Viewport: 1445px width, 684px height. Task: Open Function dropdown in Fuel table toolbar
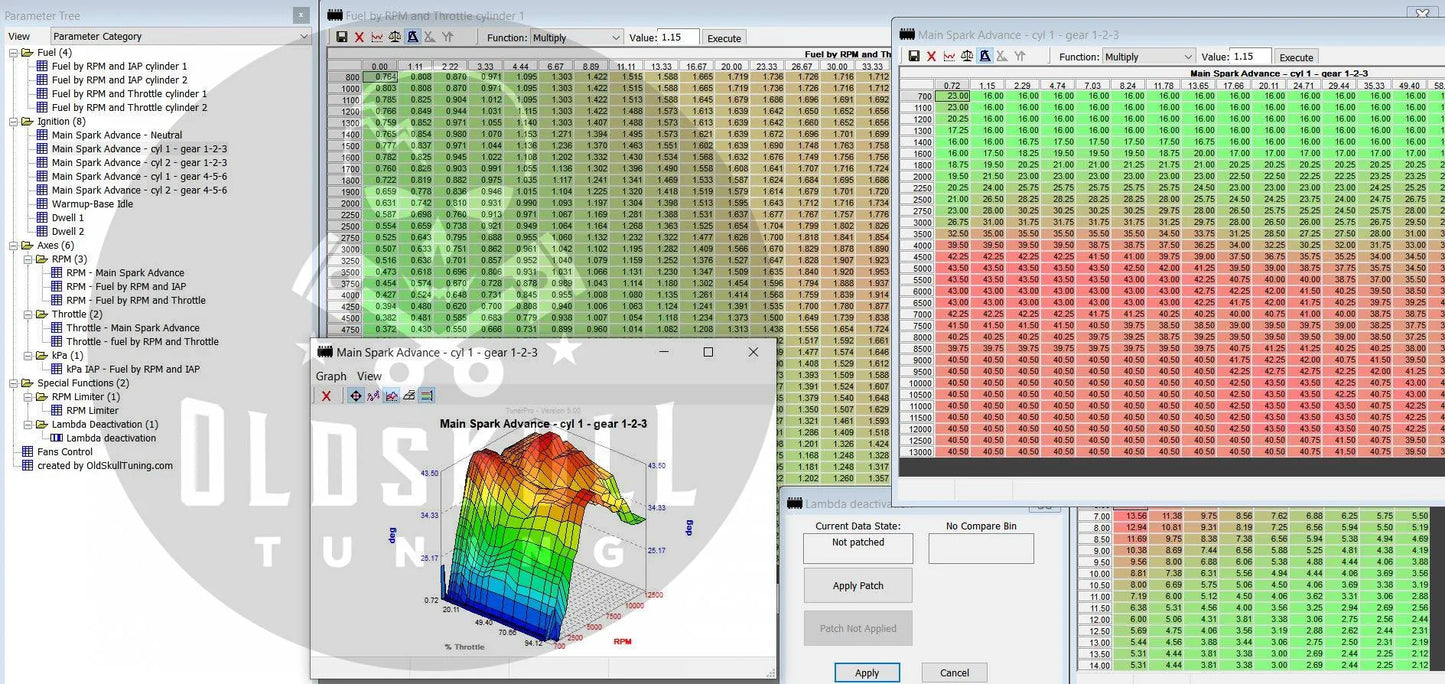pyautogui.click(x=577, y=38)
